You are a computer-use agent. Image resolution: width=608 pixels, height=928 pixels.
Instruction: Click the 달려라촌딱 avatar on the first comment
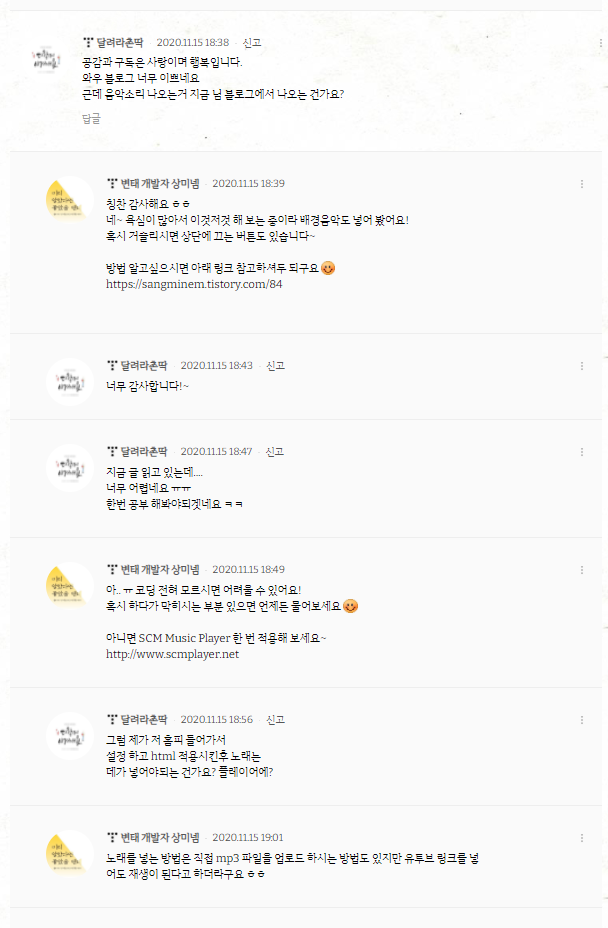coord(46,59)
